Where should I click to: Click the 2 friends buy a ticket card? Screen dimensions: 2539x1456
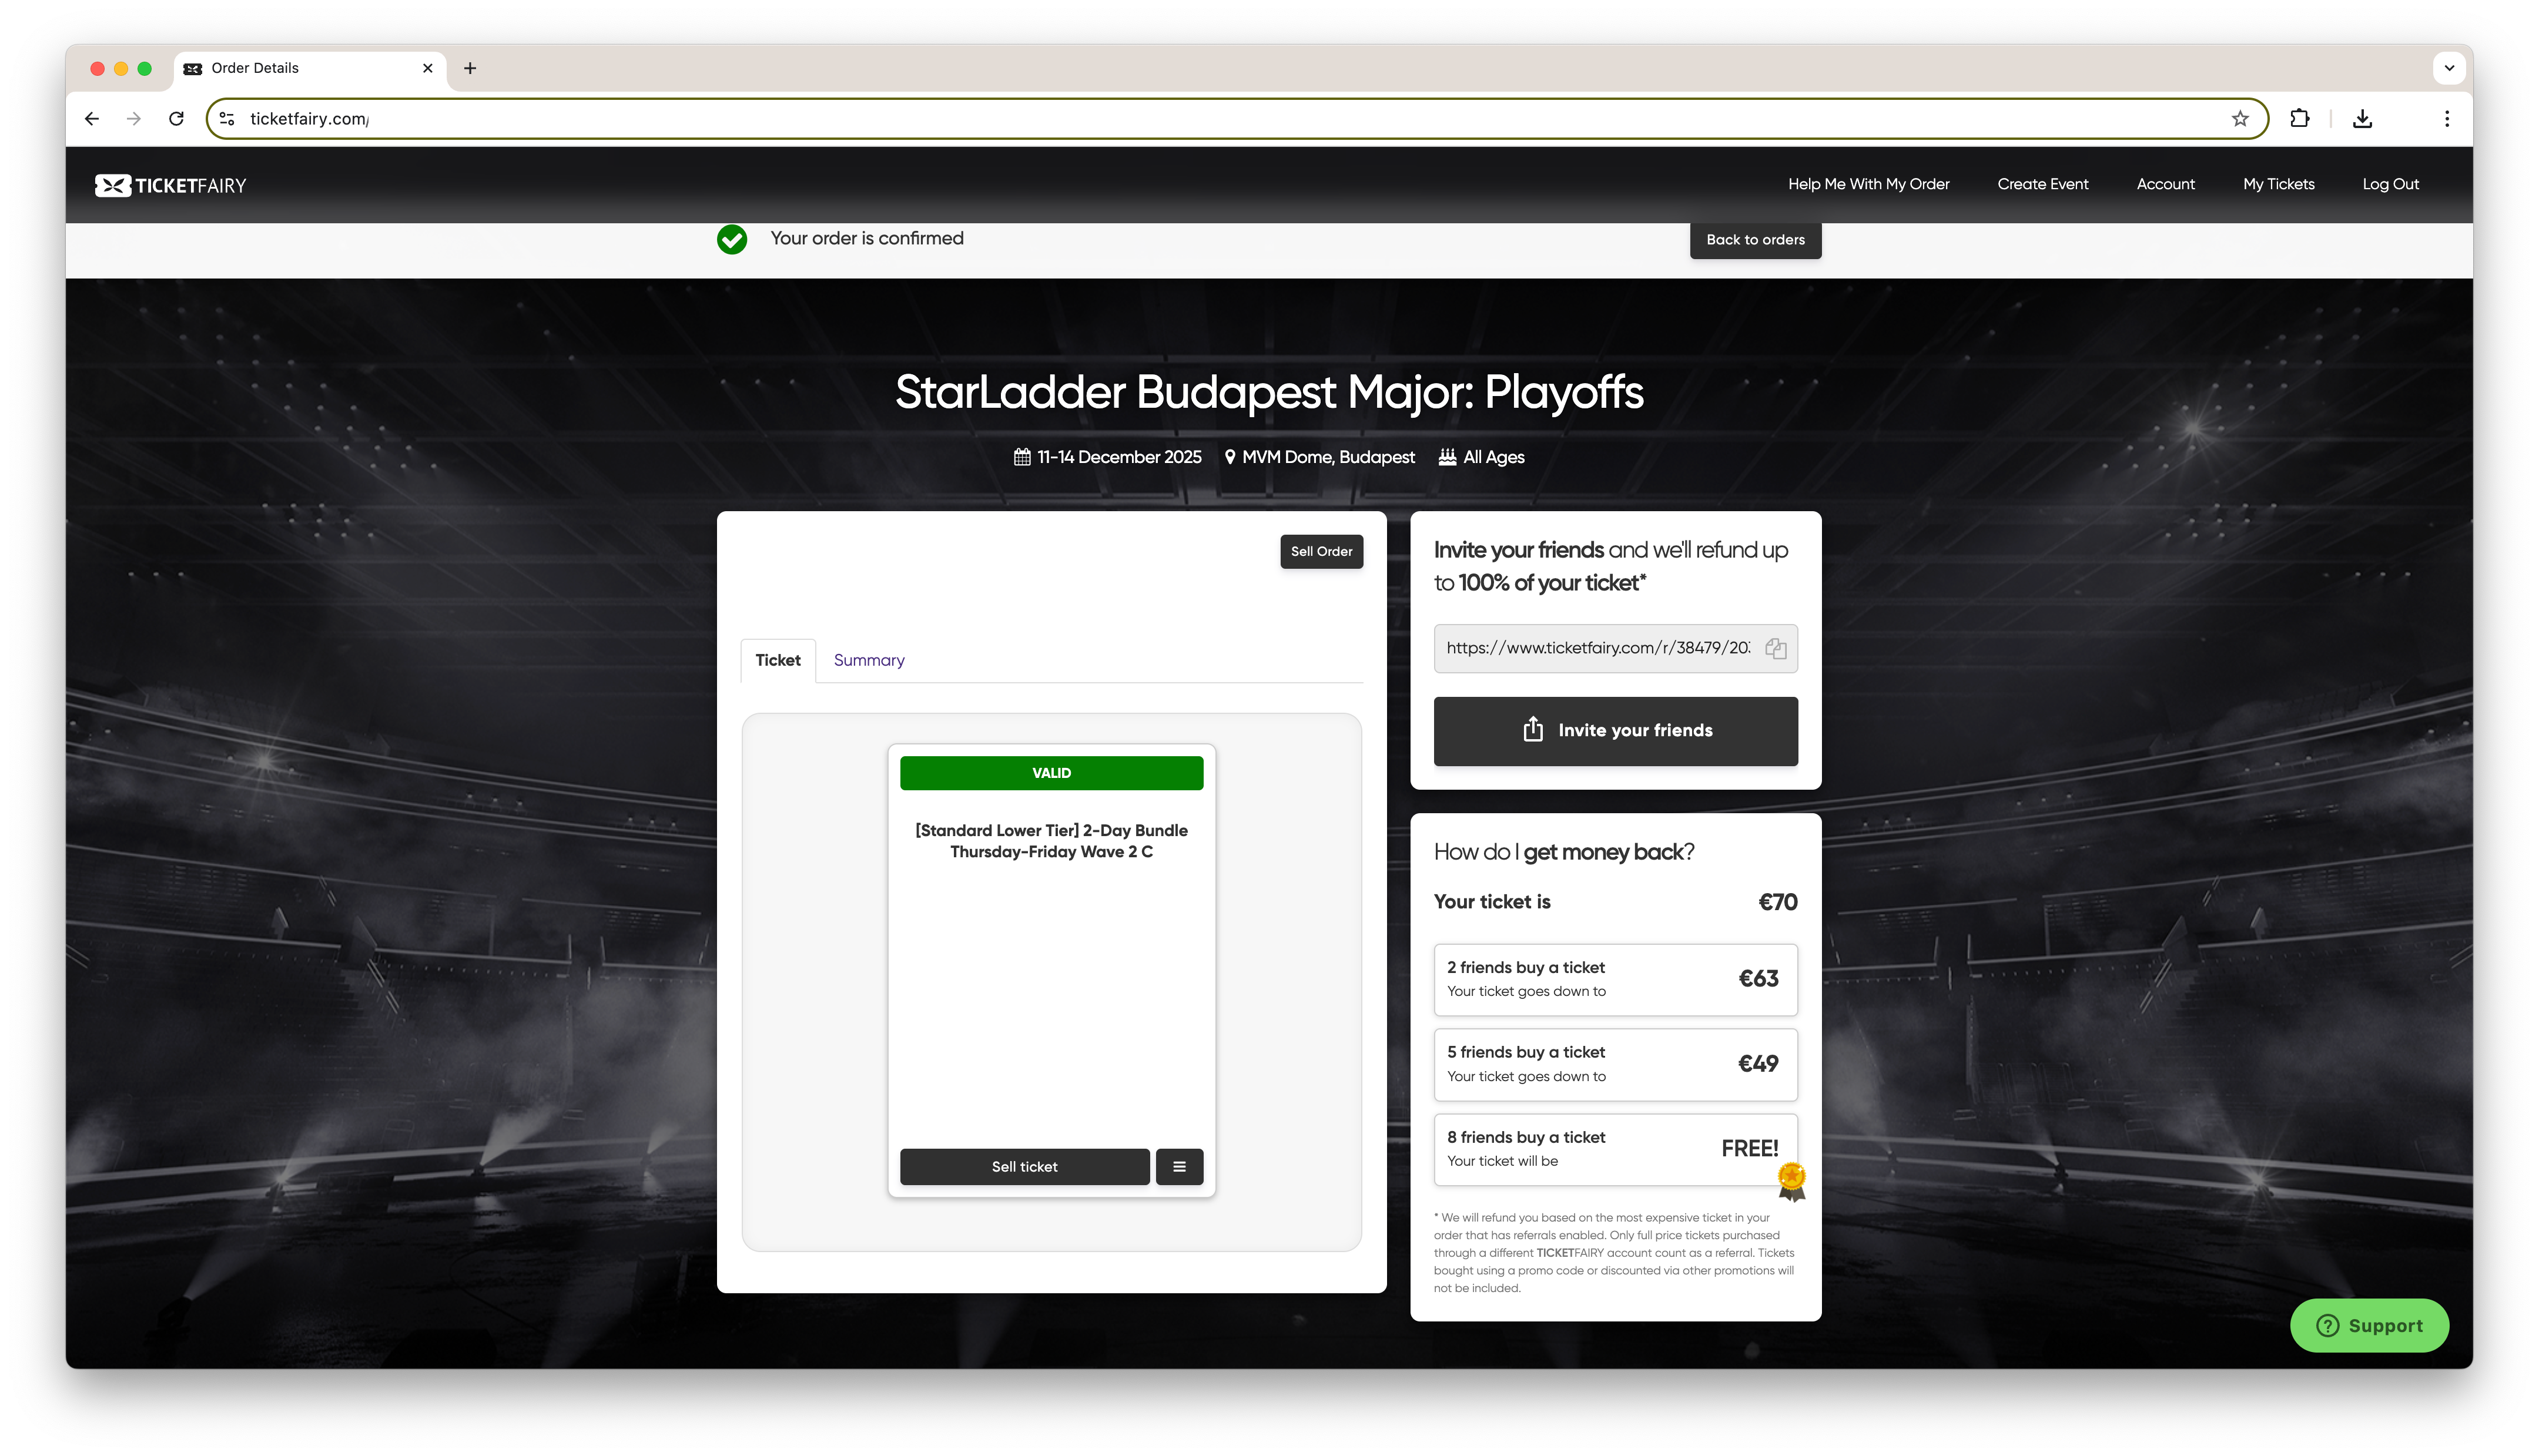tap(1615, 979)
